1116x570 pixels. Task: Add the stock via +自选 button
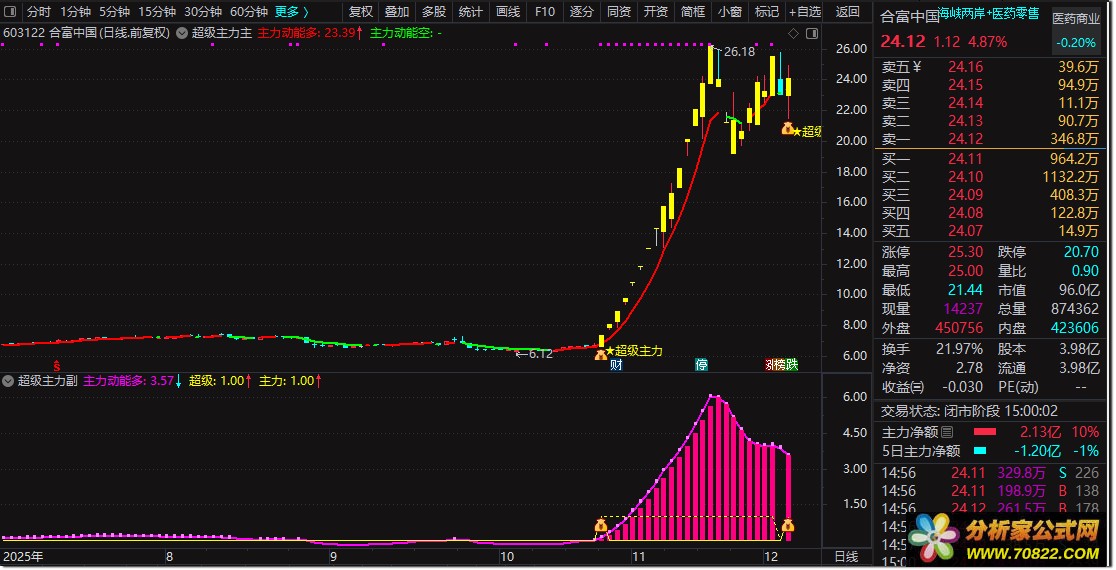[804, 12]
